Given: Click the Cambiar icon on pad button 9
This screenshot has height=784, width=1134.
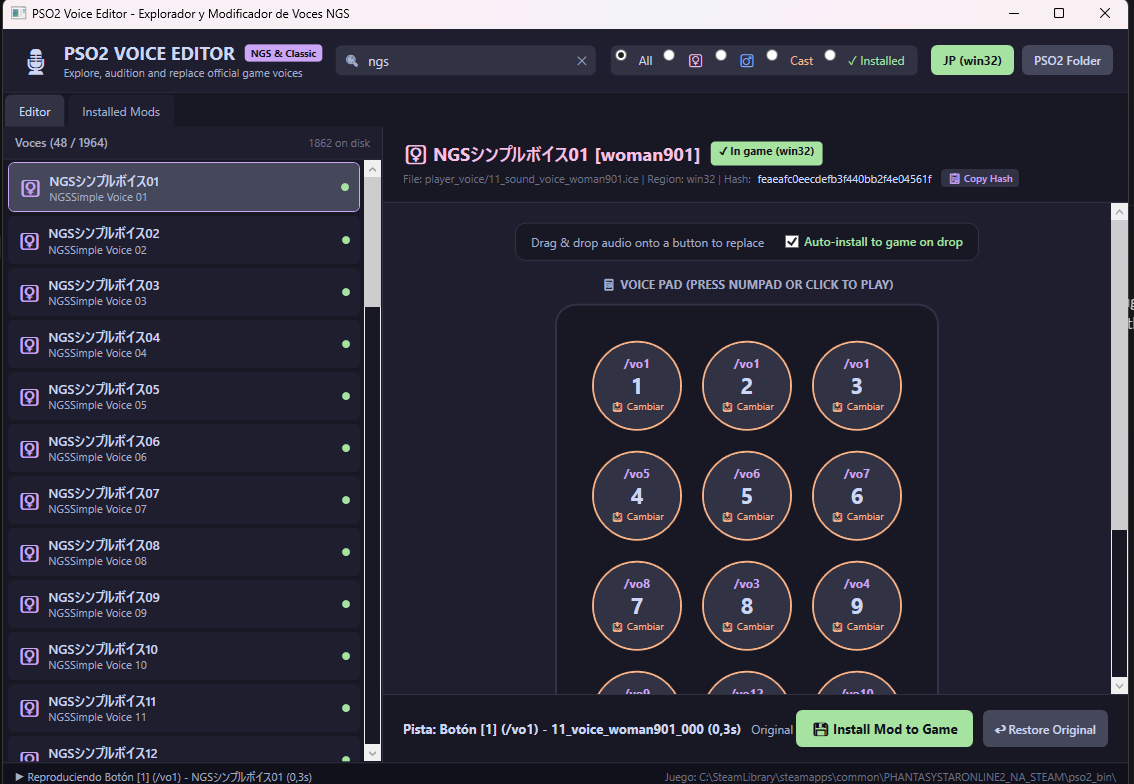Looking at the screenshot, I should [x=837, y=627].
